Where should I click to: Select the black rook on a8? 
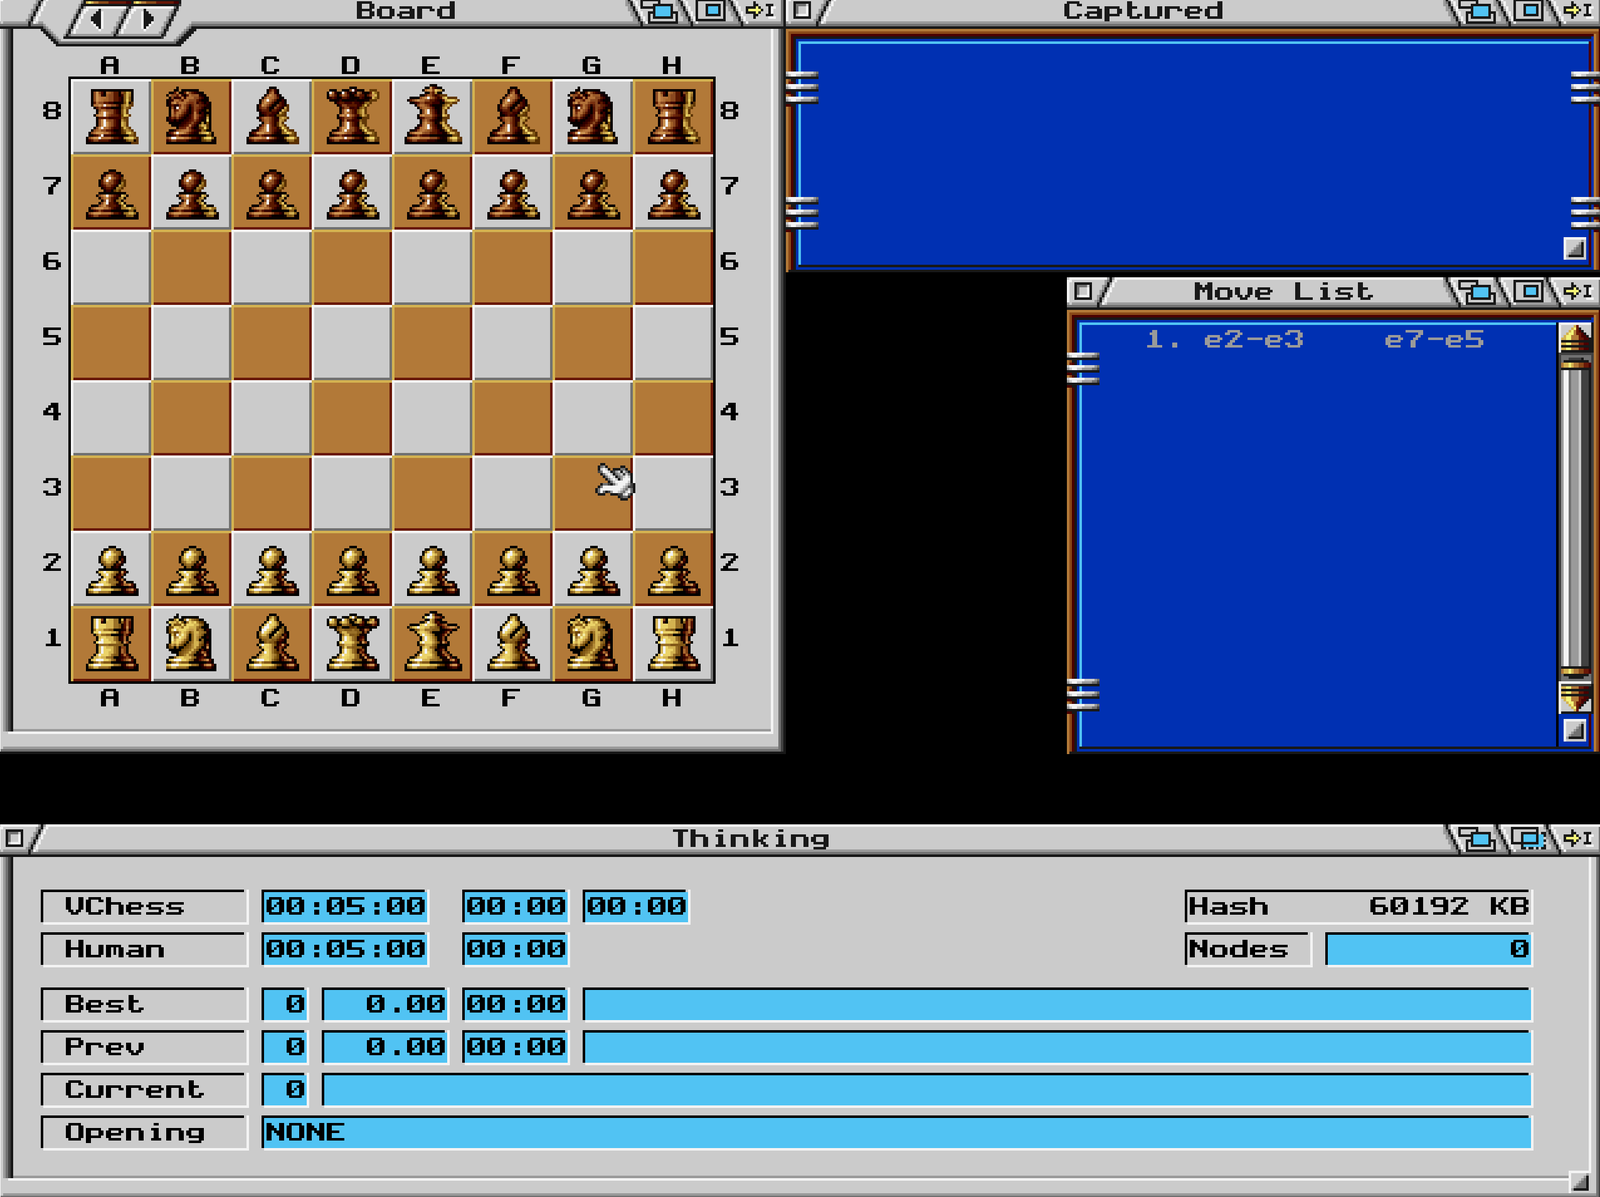[111, 116]
